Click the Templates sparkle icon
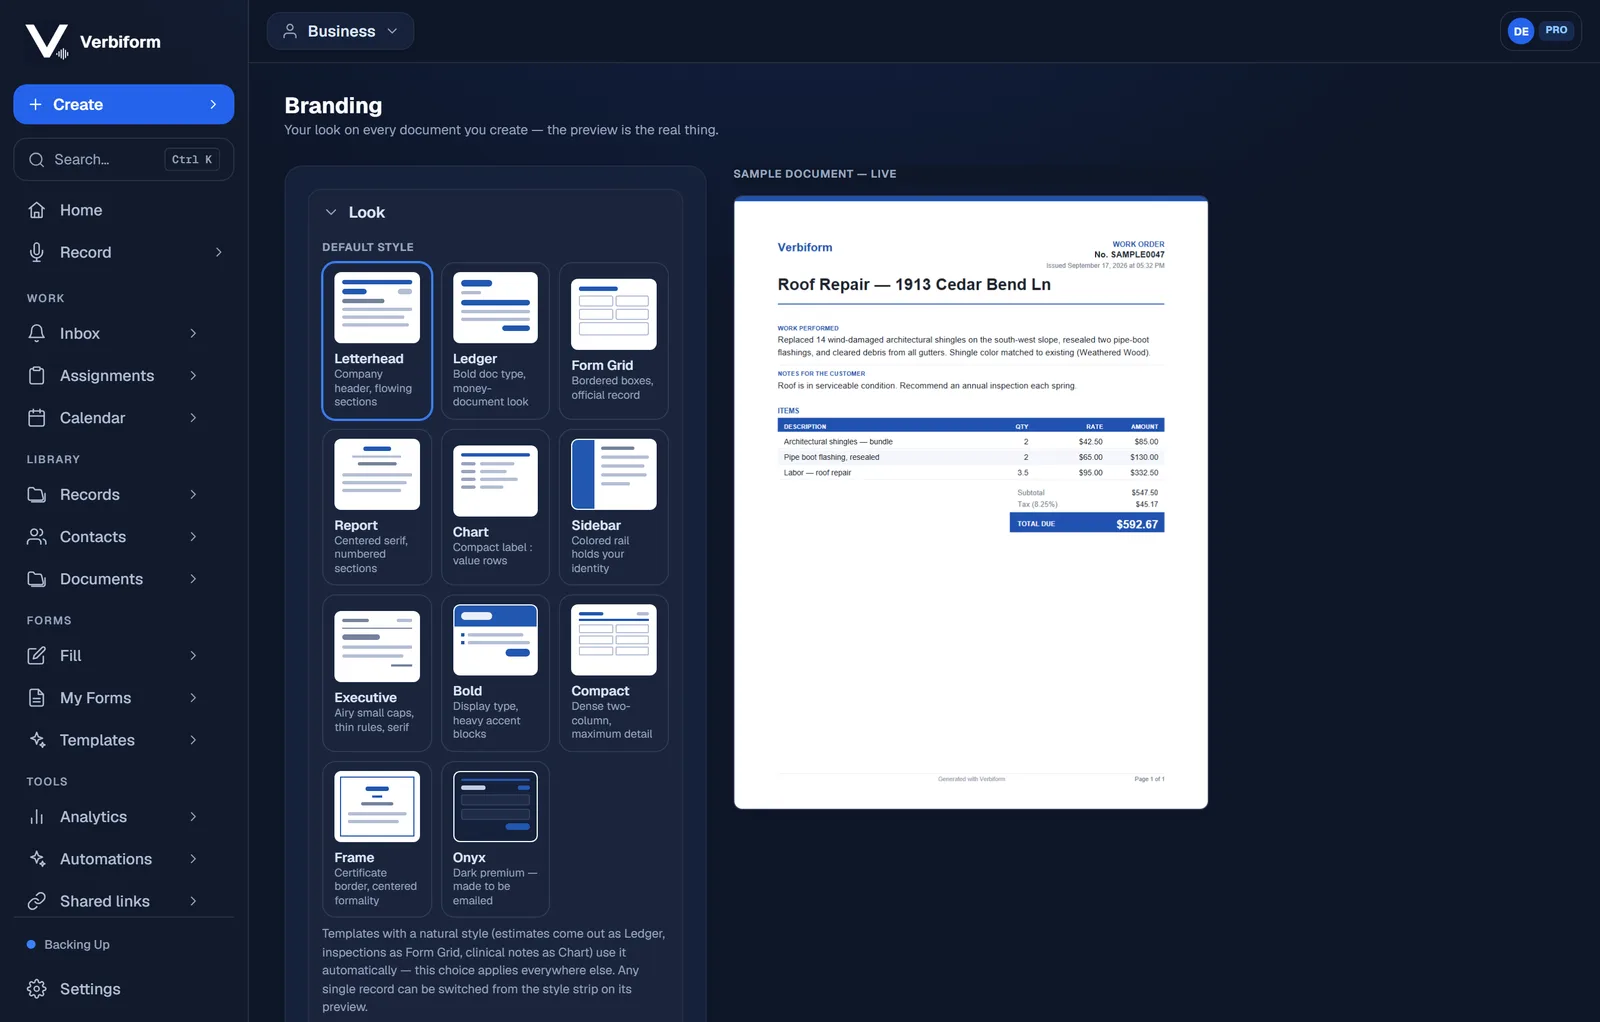The height and width of the screenshot is (1022, 1600). point(37,739)
